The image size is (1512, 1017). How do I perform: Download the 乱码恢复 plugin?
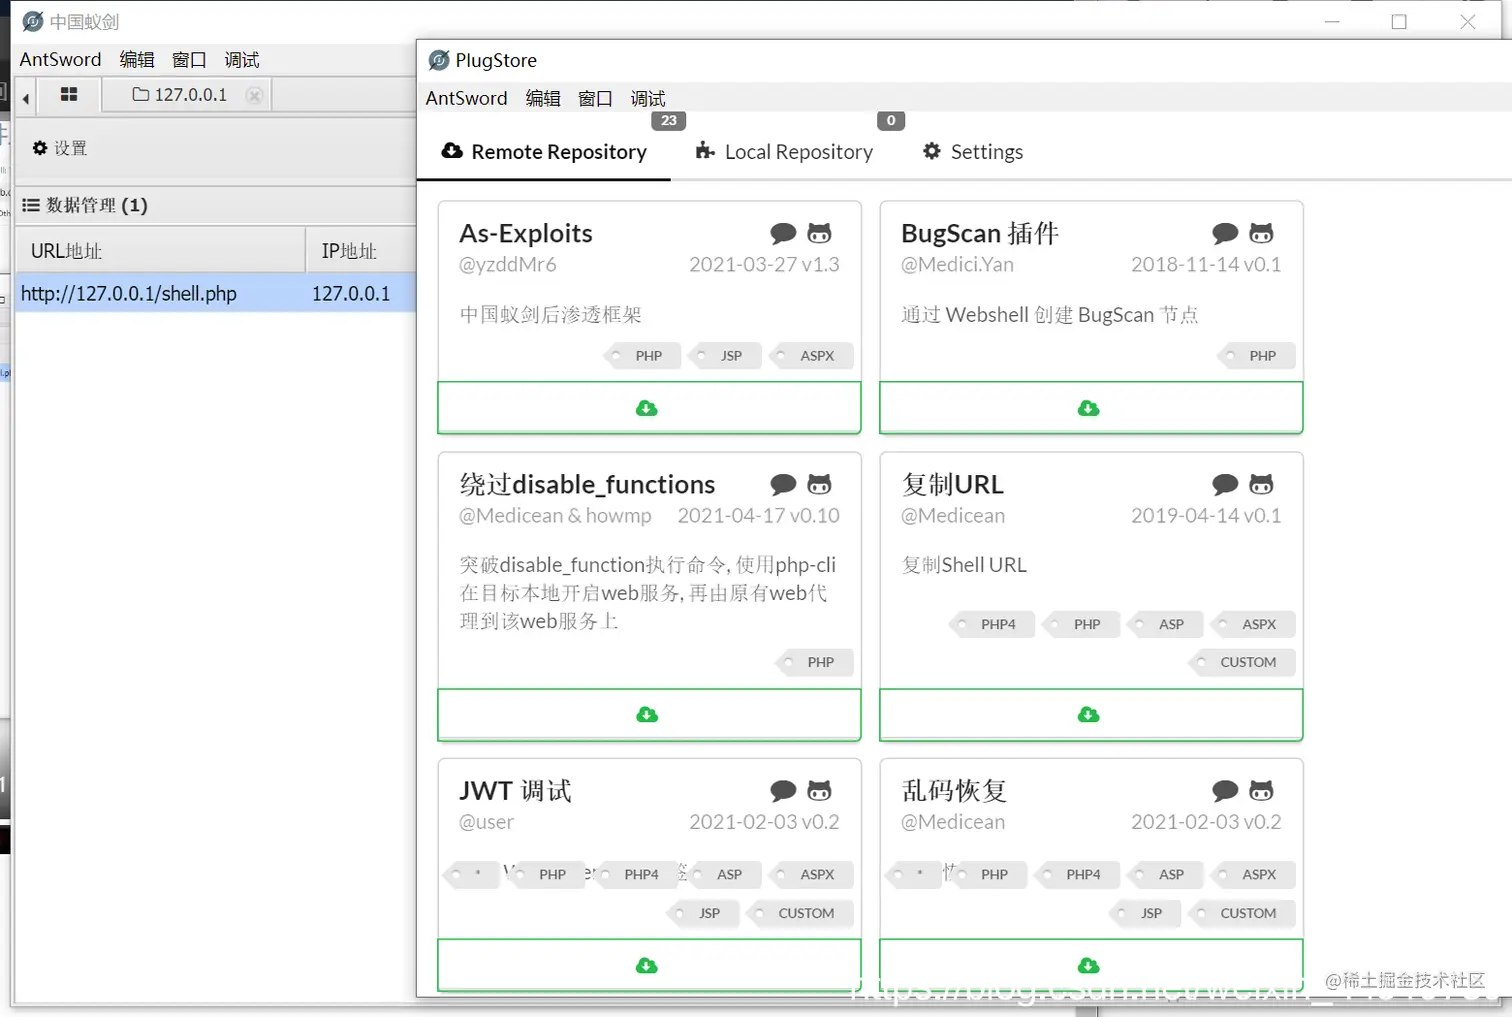coord(1090,965)
